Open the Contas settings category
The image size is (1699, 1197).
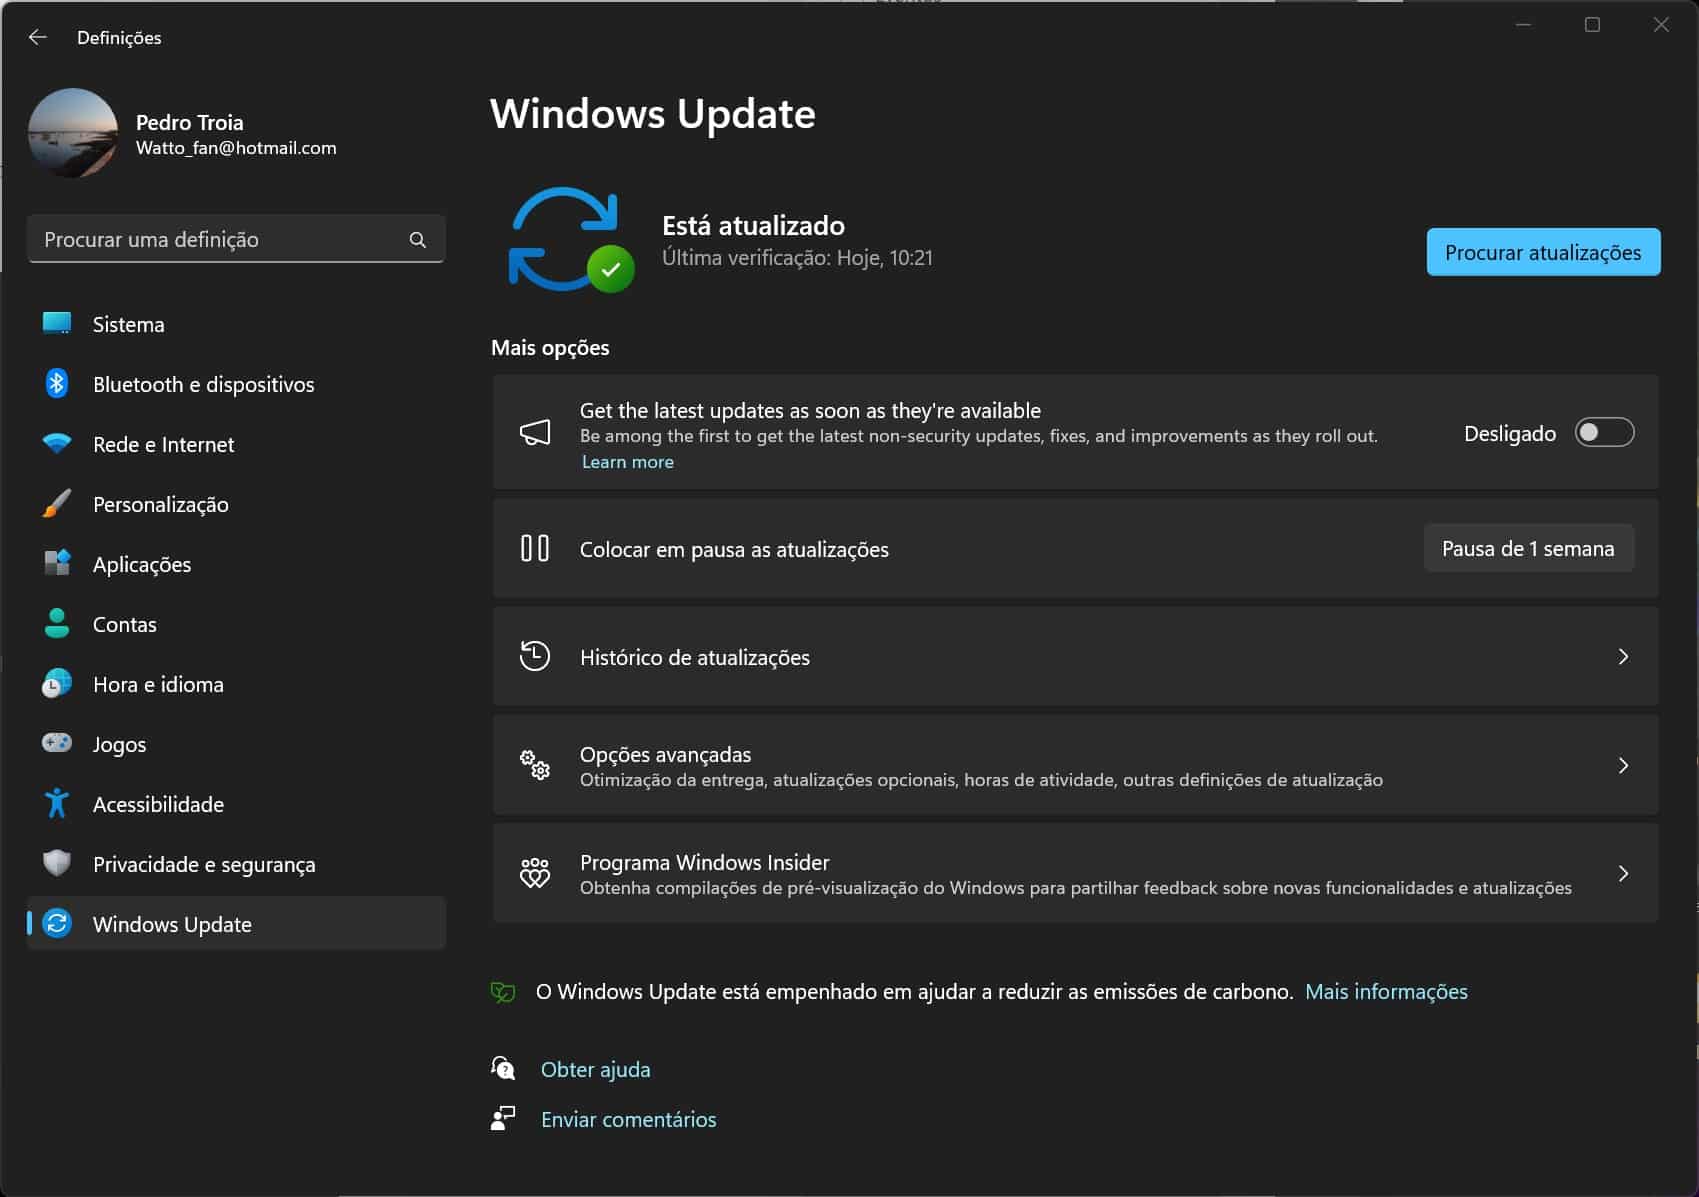click(125, 624)
